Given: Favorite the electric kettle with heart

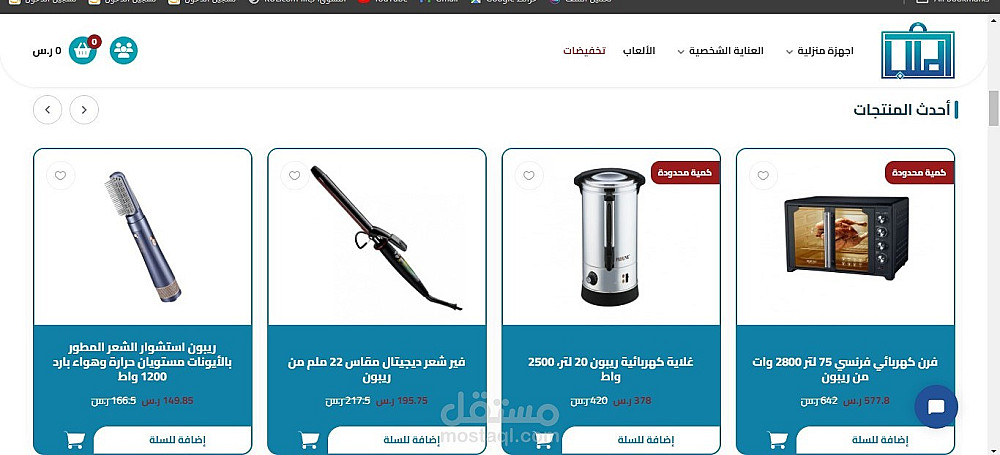Looking at the screenshot, I should tap(529, 175).
